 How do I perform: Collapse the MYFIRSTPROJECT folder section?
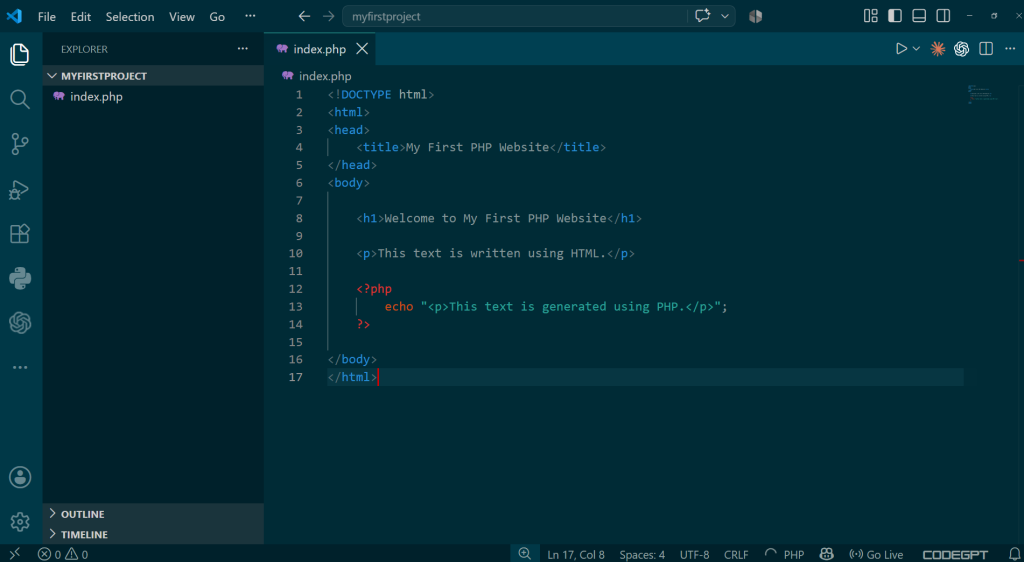tap(153, 76)
